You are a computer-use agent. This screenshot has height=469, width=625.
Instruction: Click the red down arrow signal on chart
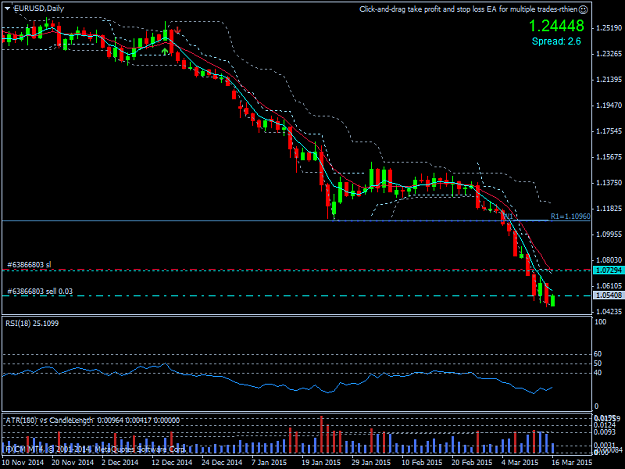coord(177,30)
